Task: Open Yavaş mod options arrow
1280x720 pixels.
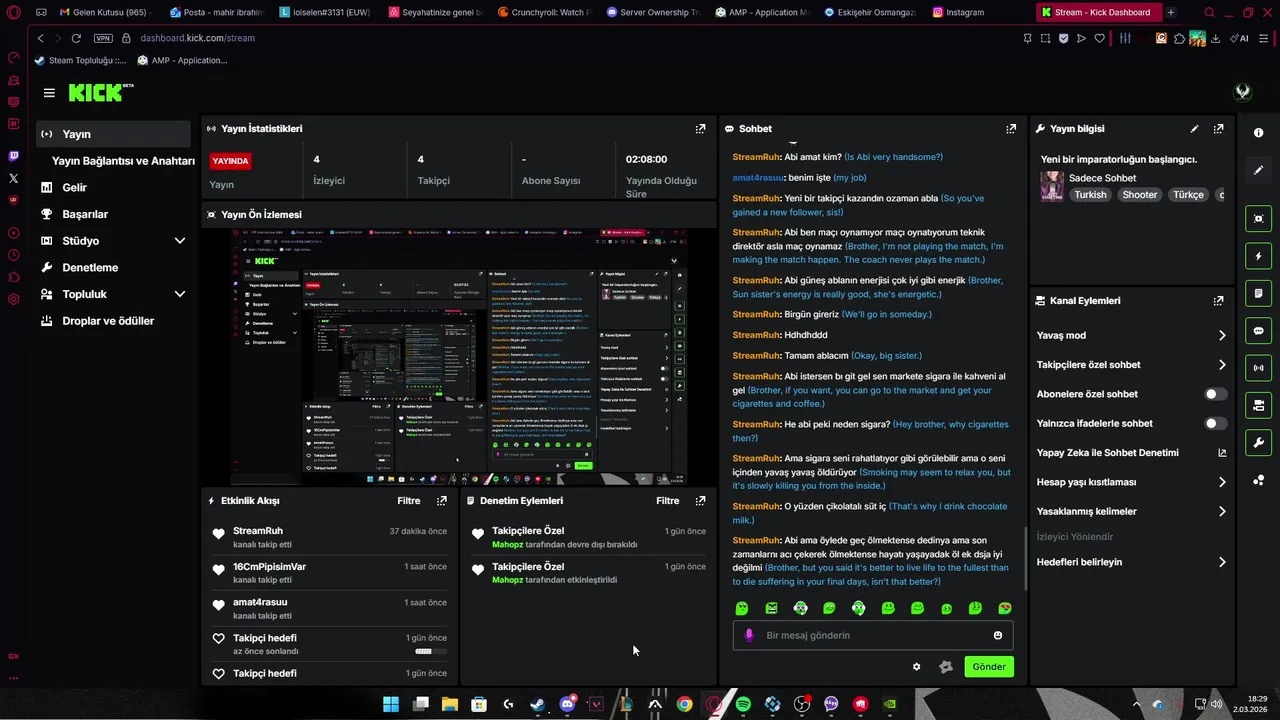Action: coord(1222,336)
